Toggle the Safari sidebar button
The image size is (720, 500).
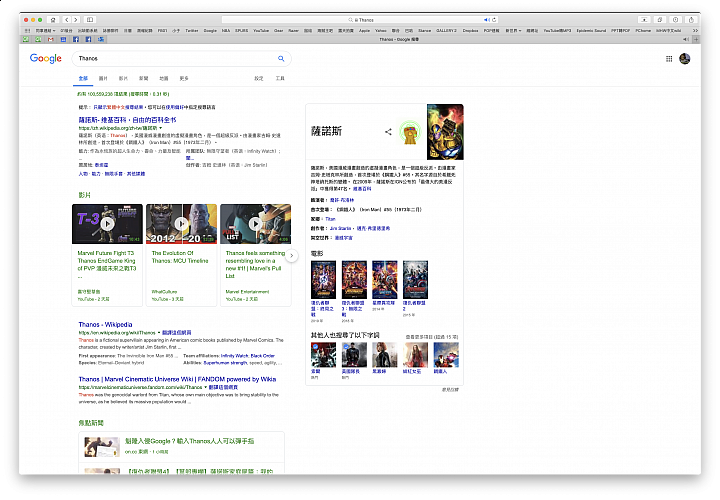(90, 20)
